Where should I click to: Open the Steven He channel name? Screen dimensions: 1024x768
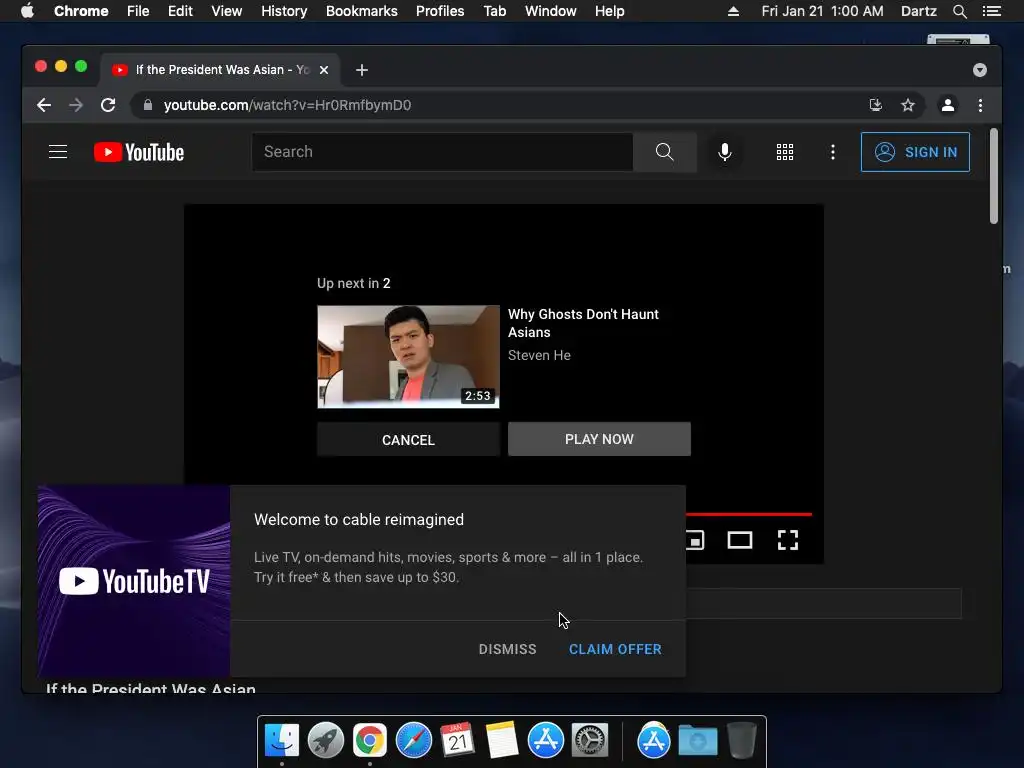point(539,355)
